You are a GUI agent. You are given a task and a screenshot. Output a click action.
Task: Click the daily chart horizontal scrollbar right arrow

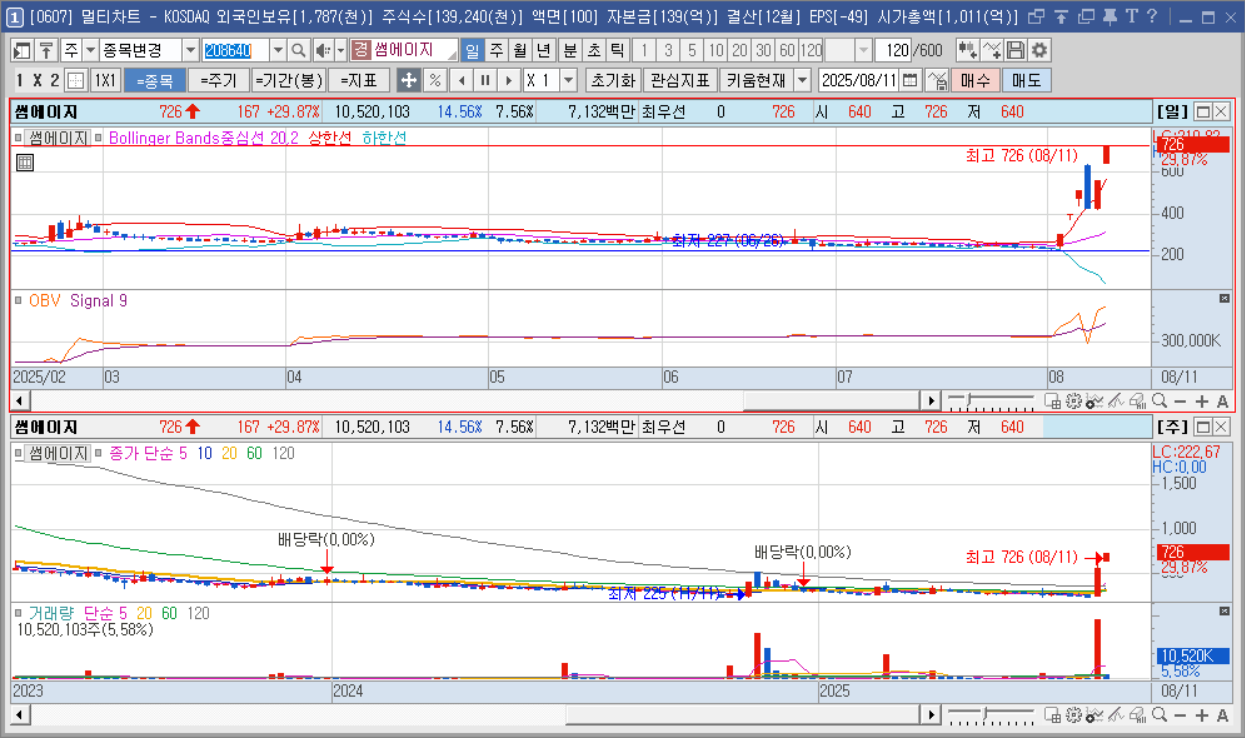coord(931,401)
